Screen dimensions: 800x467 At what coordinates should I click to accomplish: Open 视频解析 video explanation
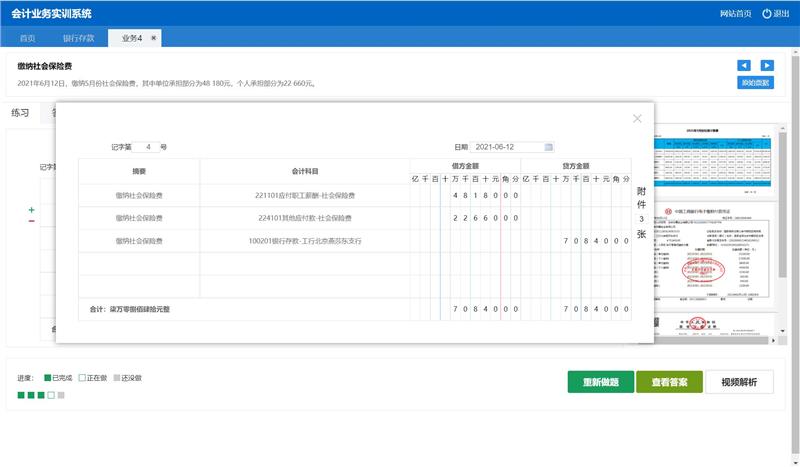pyautogui.click(x=738, y=382)
